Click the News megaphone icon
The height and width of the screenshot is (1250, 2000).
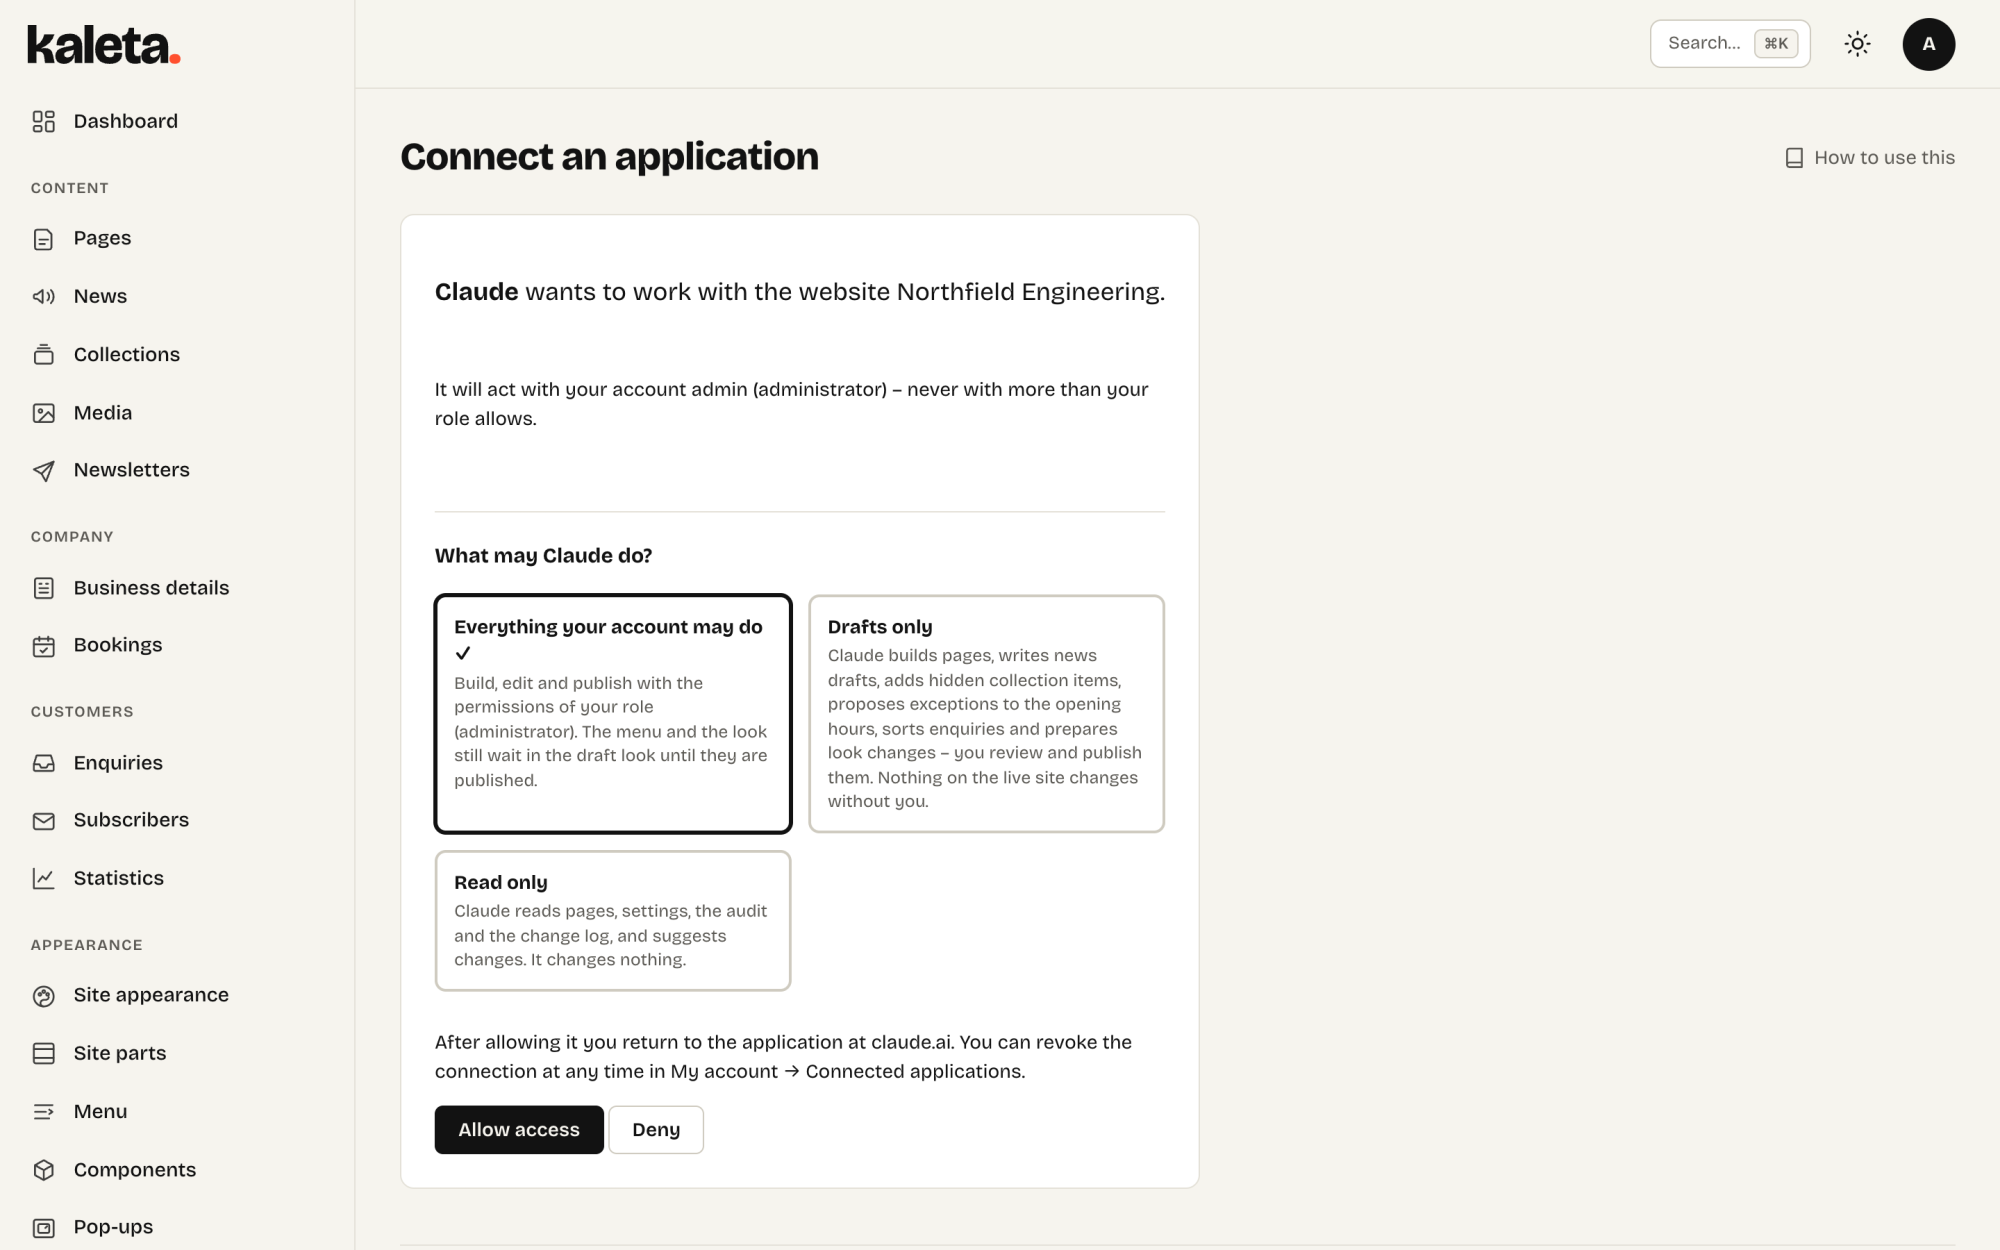pos(43,296)
